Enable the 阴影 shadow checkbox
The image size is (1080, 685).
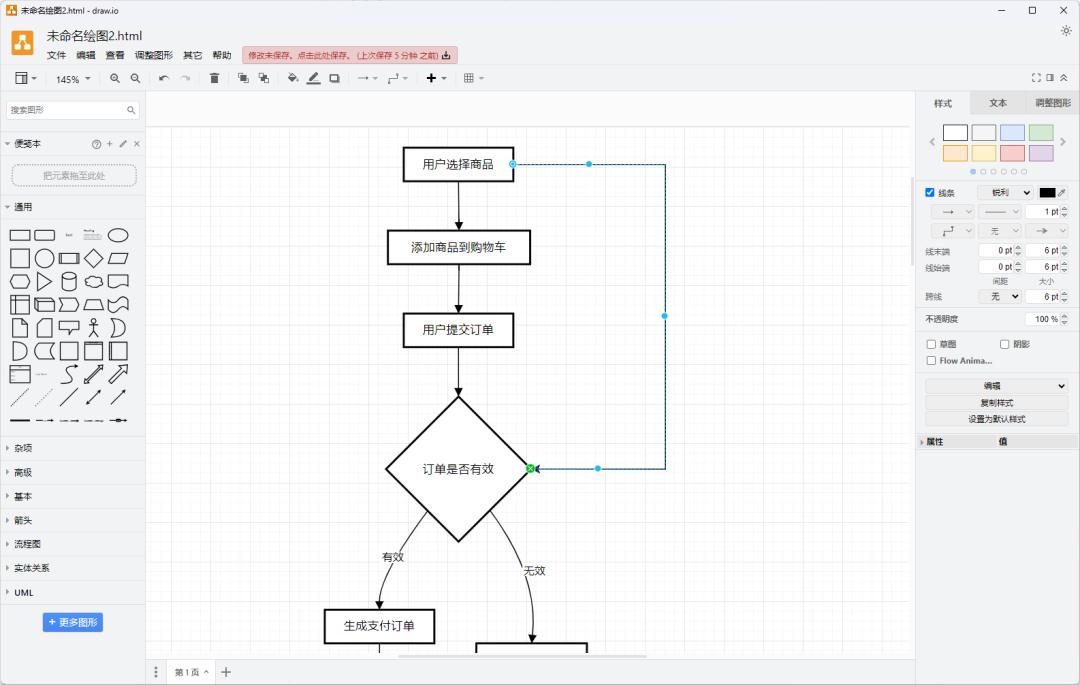pyautogui.click(x=1004, y=344)
